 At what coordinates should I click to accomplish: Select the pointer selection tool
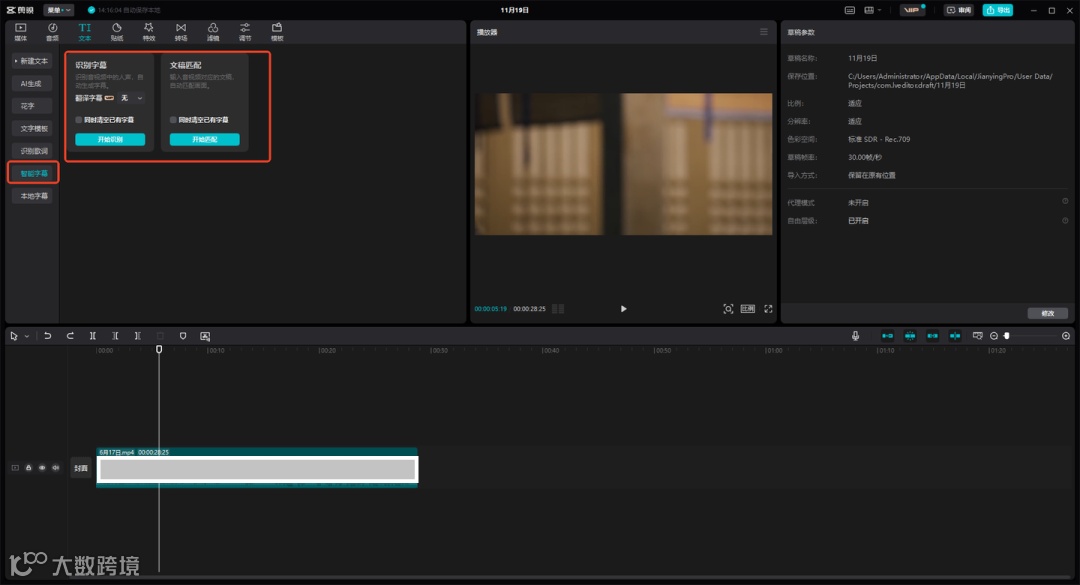(14, 336)
